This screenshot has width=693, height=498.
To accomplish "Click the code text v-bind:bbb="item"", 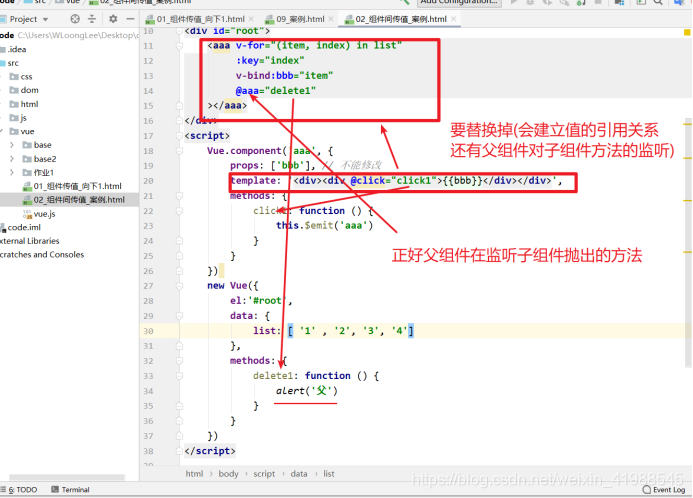I will tap(284, 76).
